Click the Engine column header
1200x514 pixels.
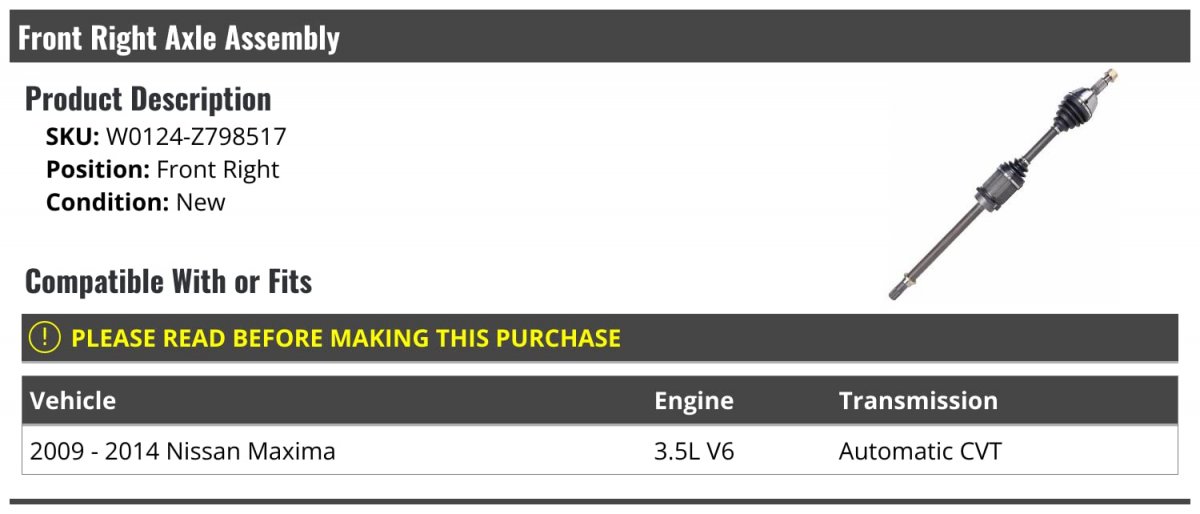pyautogui.click(x=693, y=401)
